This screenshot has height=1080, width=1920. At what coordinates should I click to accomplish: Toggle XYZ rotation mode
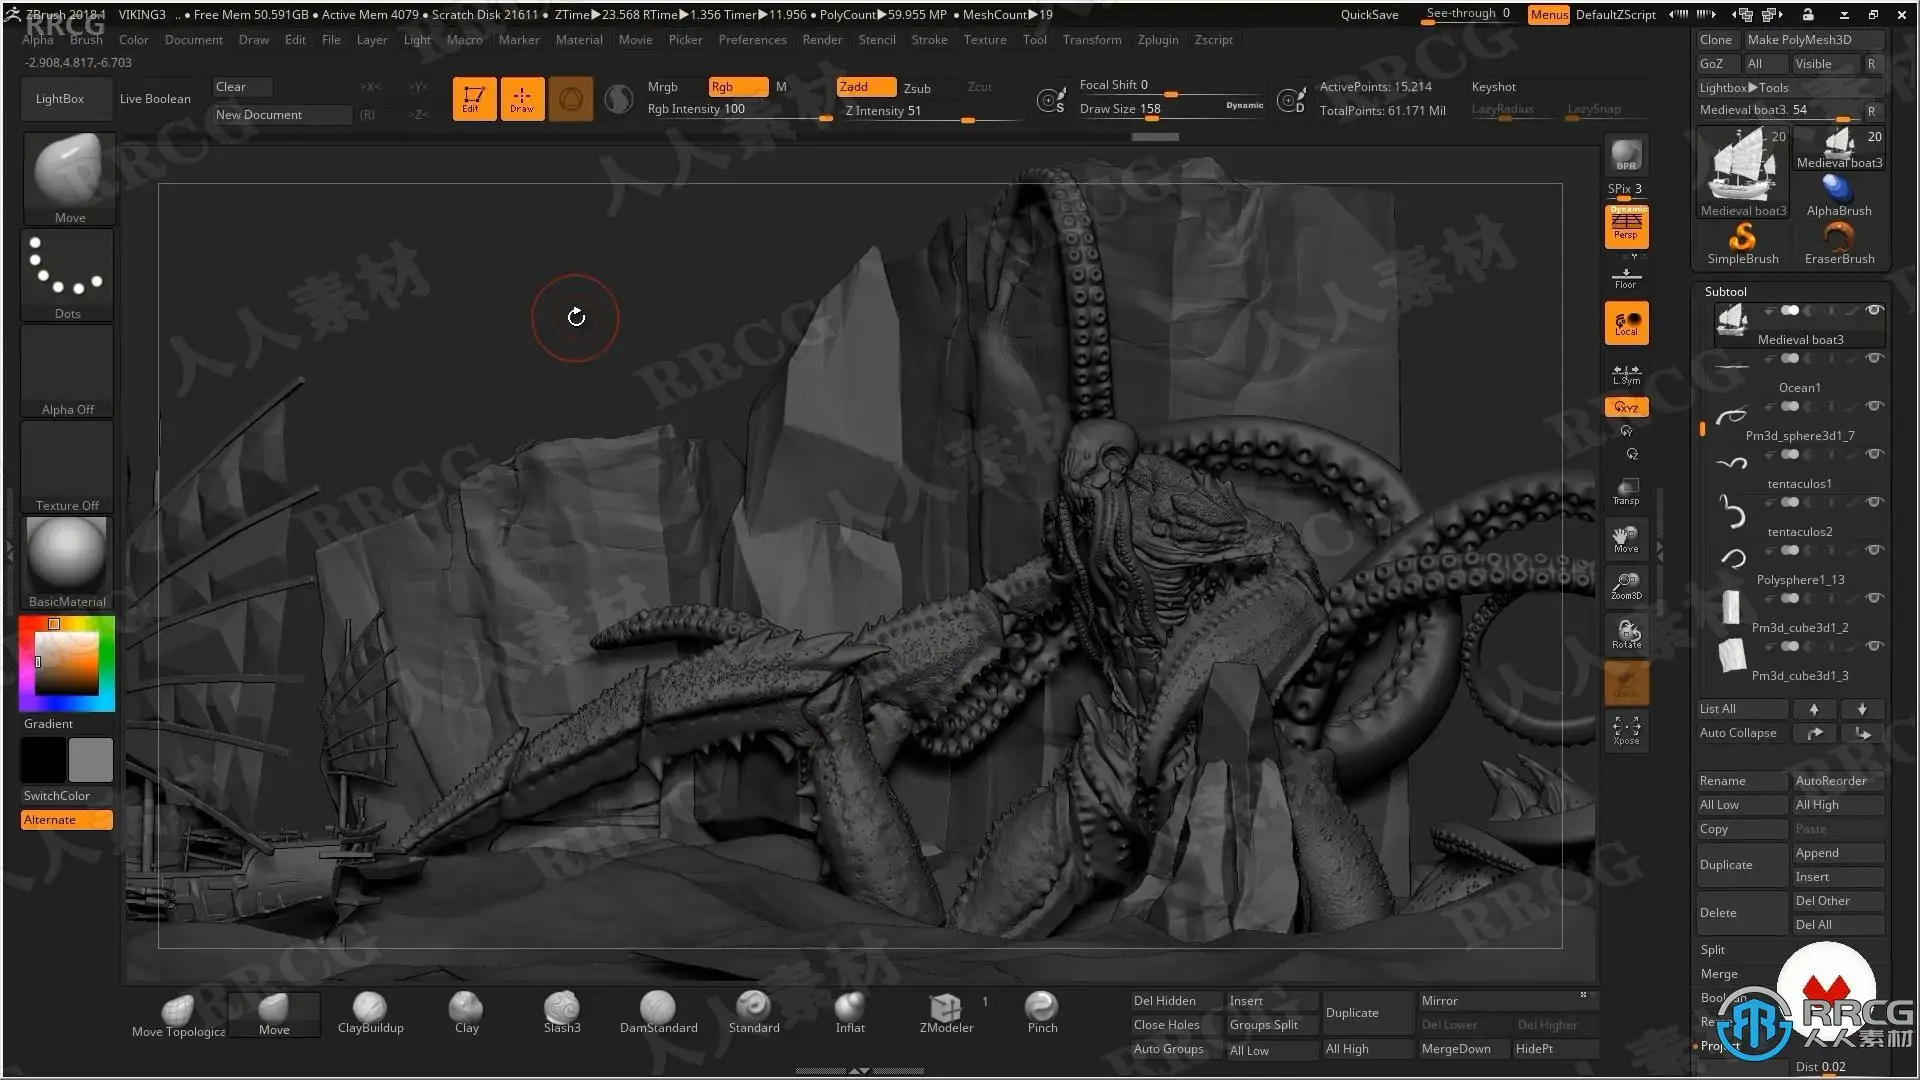(1626, 407)
